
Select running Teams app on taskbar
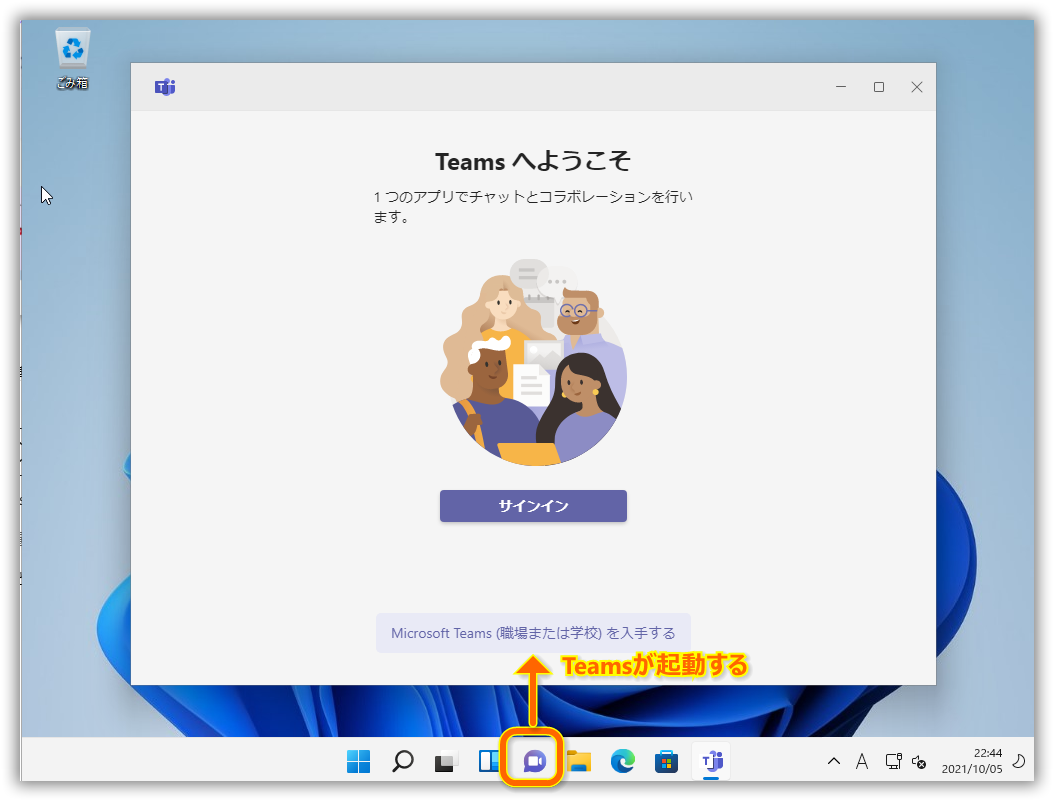pyautogui.click(x=711, y=761)
